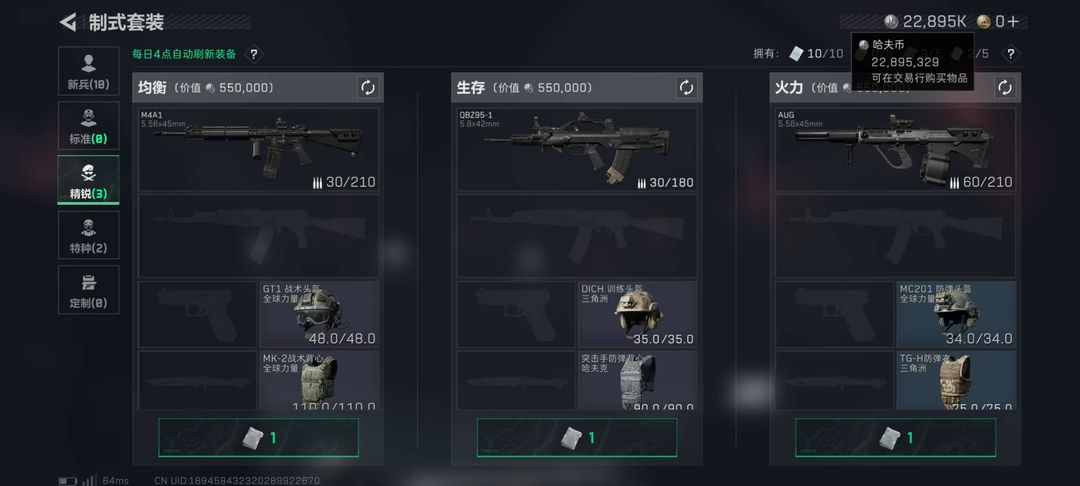Add premium currency with the plus icon

(1012, 22)
